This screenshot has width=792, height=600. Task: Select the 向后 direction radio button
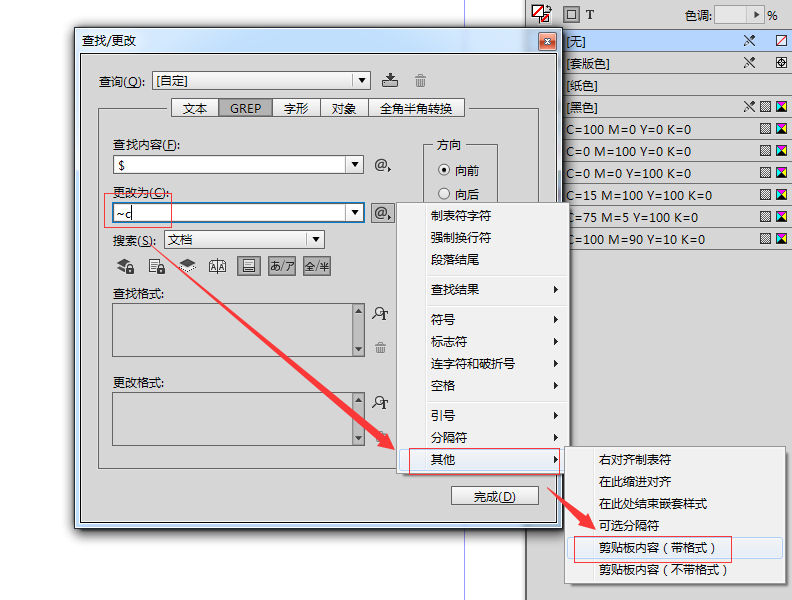(443, 193)
